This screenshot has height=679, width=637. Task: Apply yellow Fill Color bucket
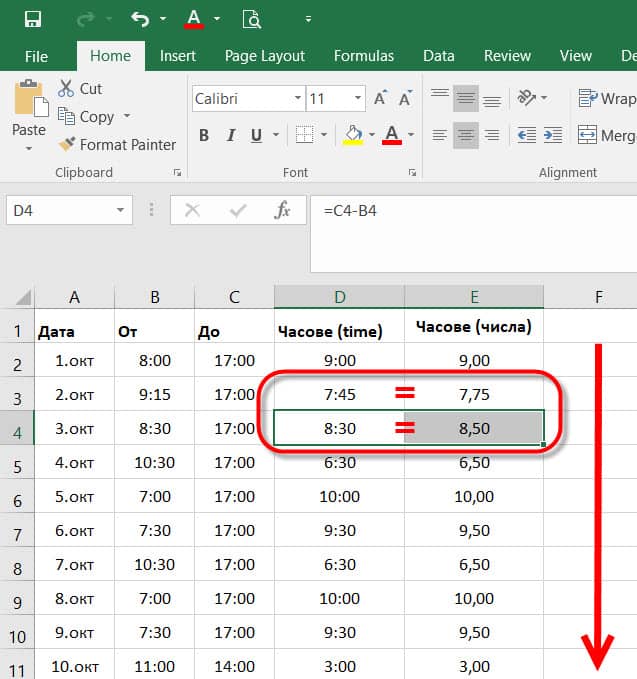pyautogui.click(x=353, y=135)
